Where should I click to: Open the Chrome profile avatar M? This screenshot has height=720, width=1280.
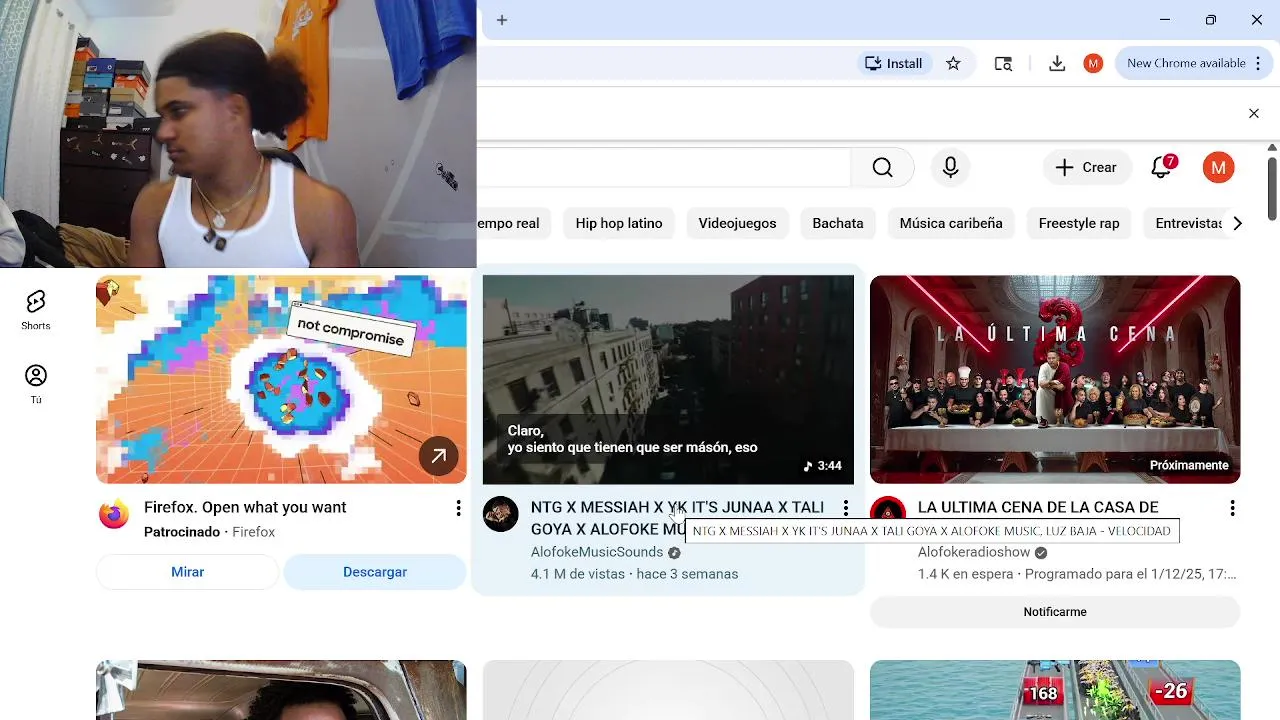coord(1093,63)
